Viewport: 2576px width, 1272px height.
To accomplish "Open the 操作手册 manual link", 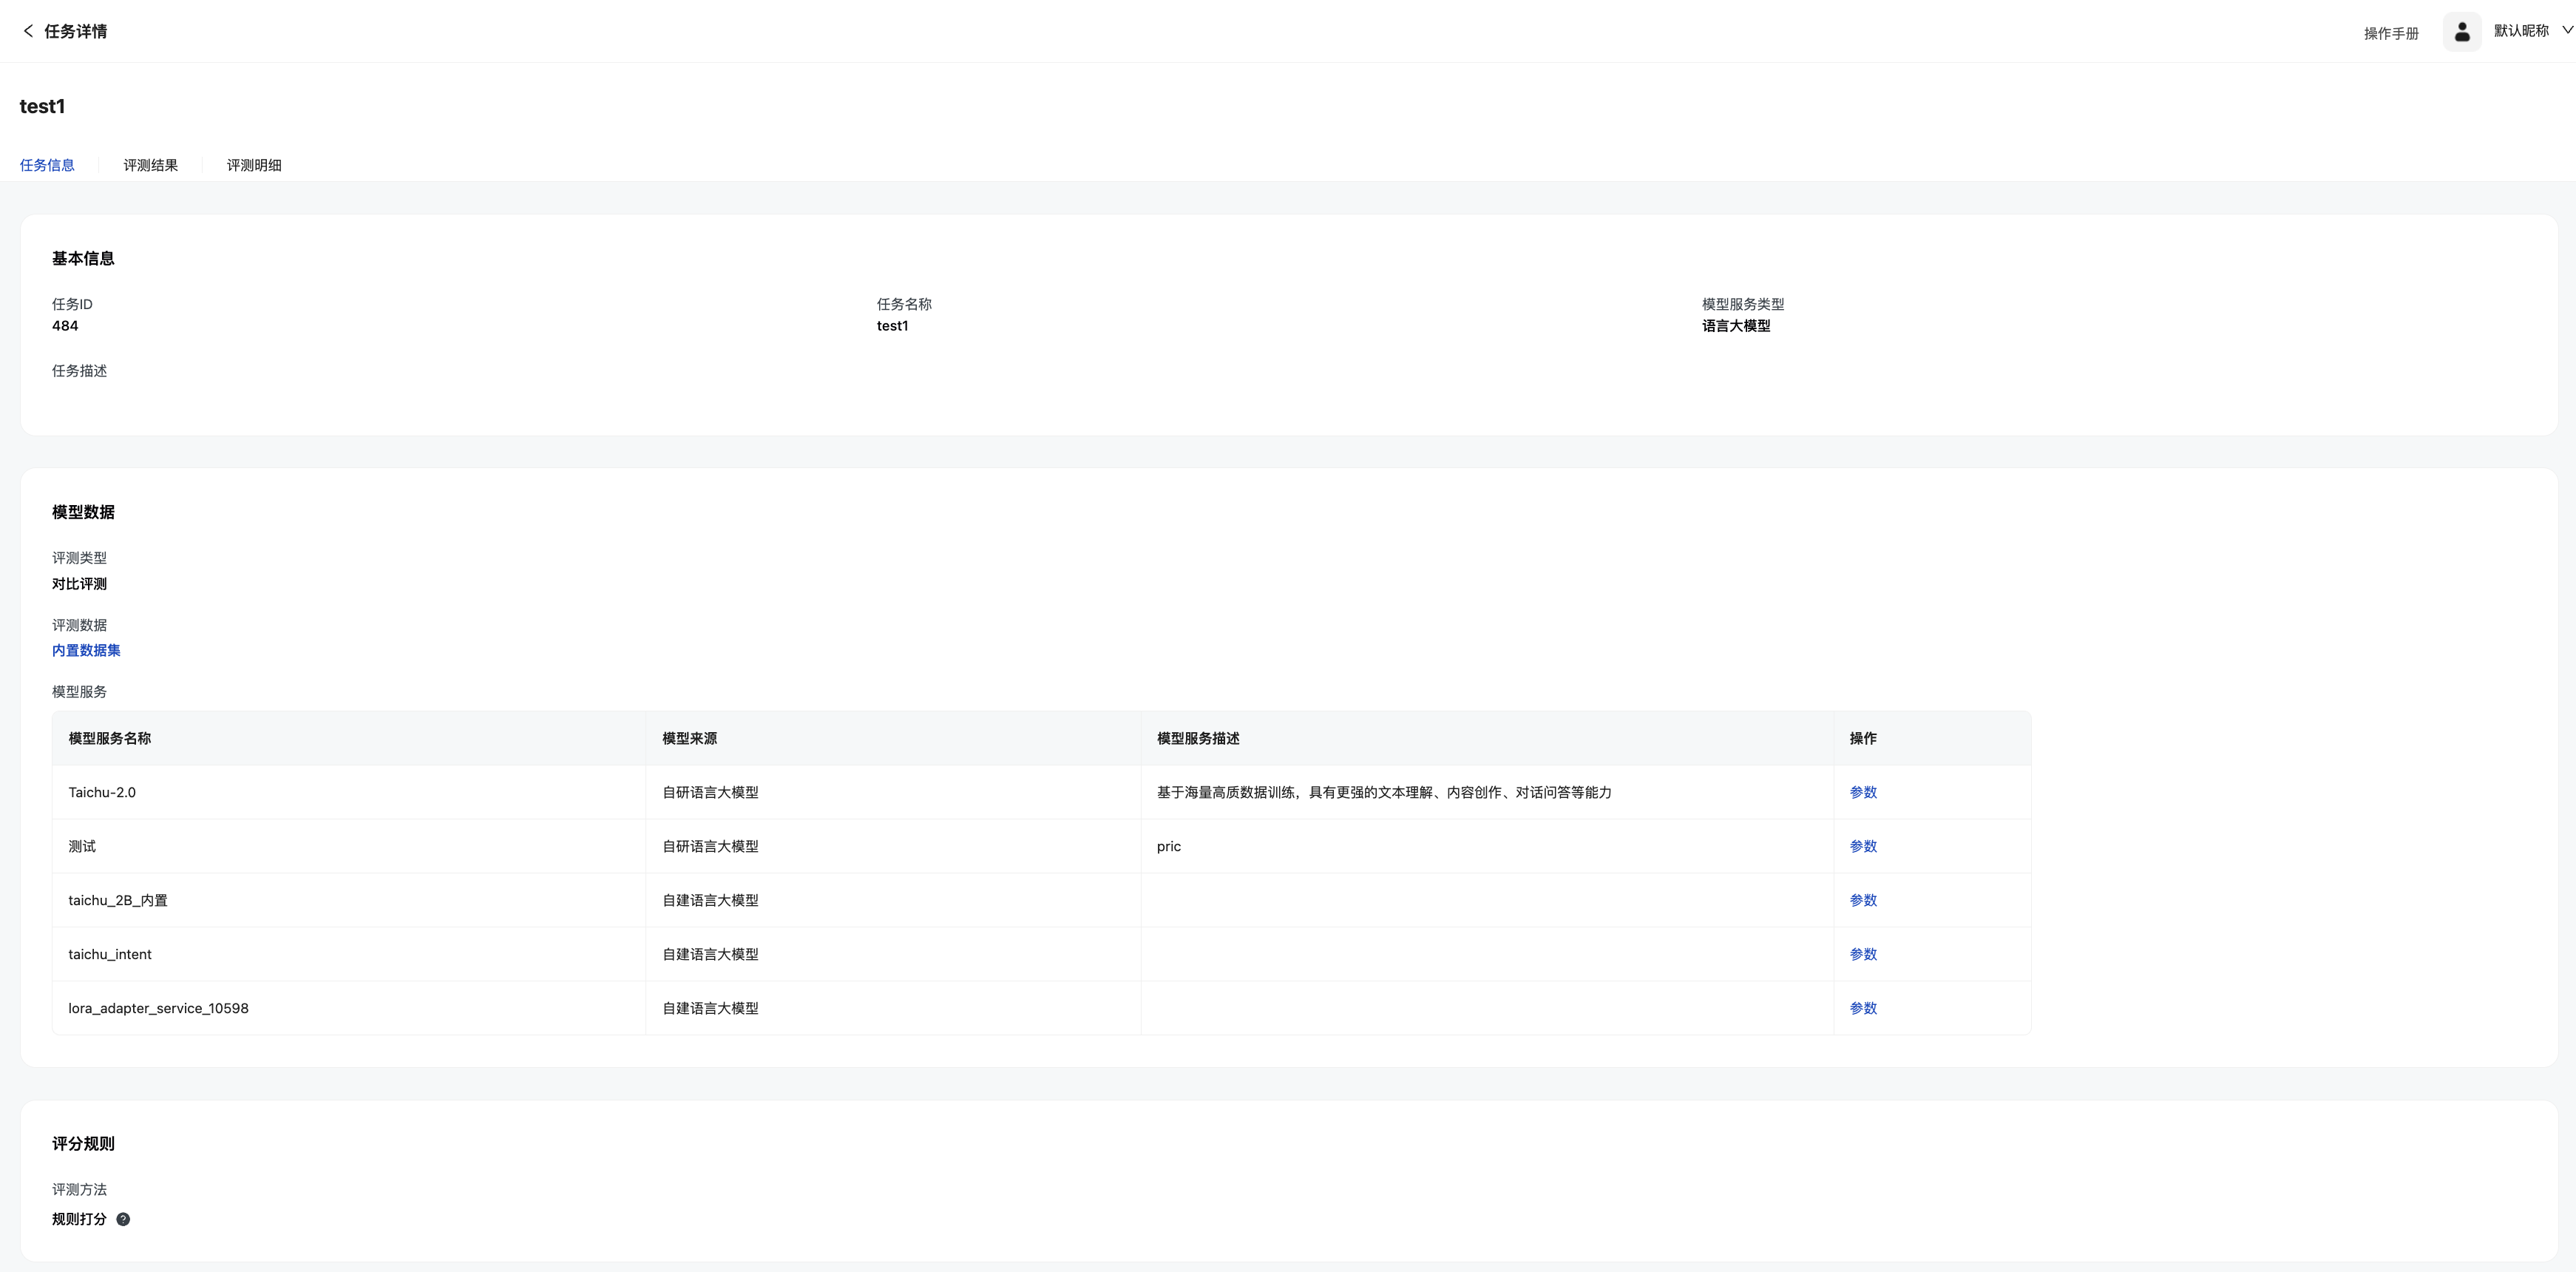I will pyautogui.click(x=2390, y=33).
